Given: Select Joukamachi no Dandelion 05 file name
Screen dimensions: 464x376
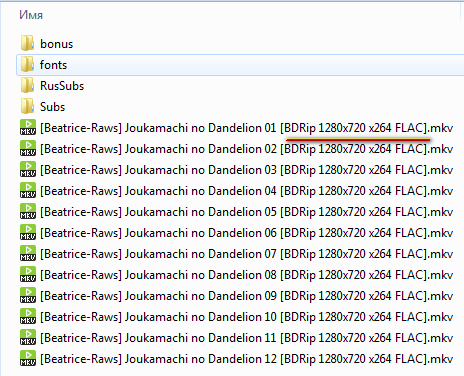Looking at the screenshot, I should (x=246, y=212).
